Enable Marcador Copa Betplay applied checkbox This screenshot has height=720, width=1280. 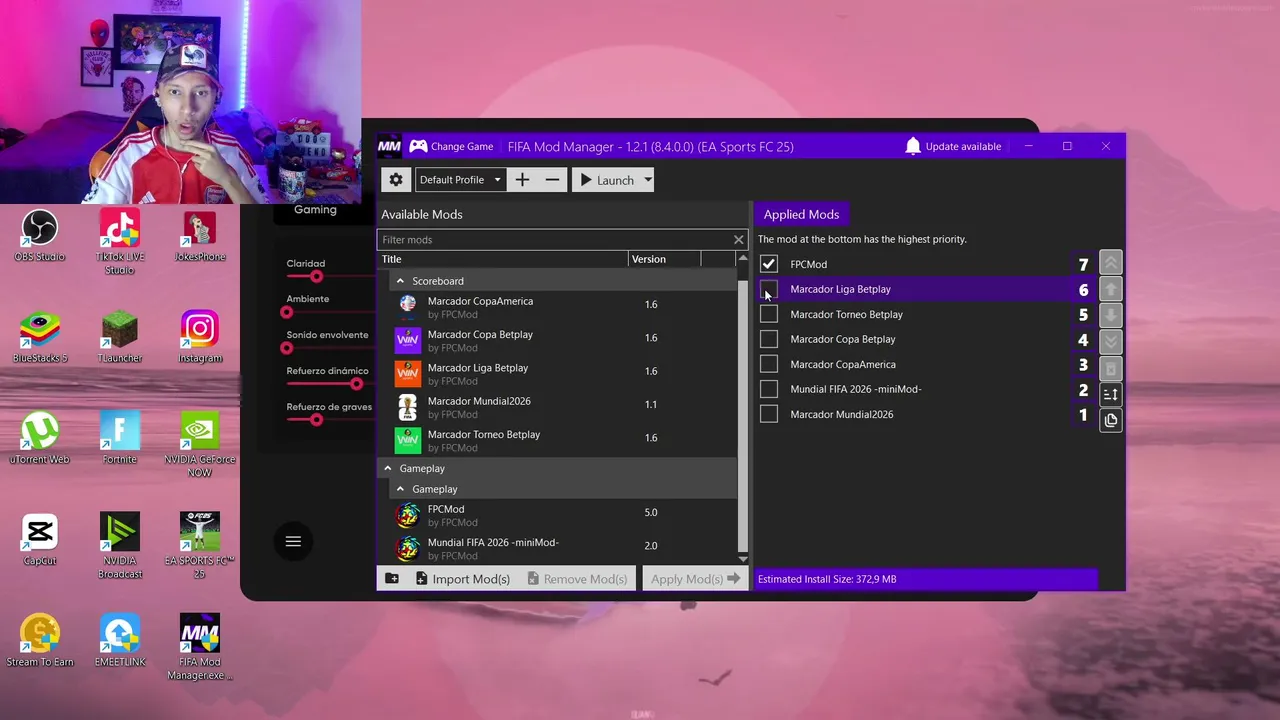pos(768,339)
